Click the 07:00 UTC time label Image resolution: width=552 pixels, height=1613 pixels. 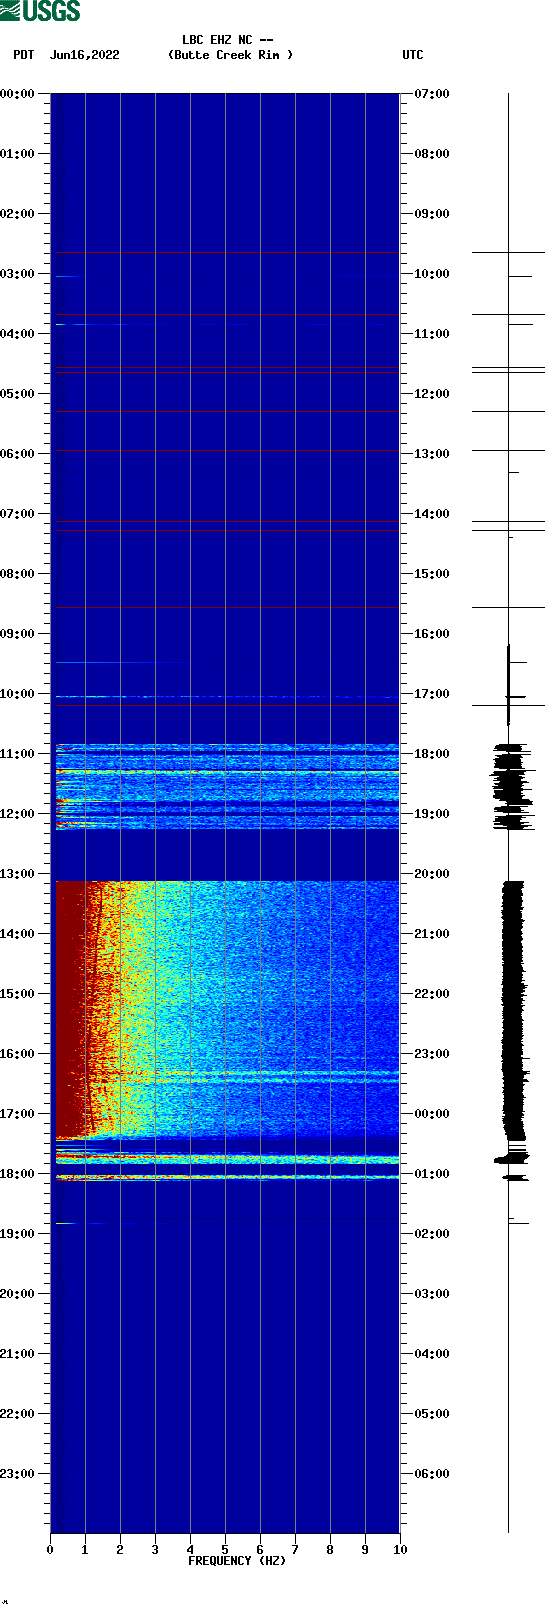click(x=432, y=94)
